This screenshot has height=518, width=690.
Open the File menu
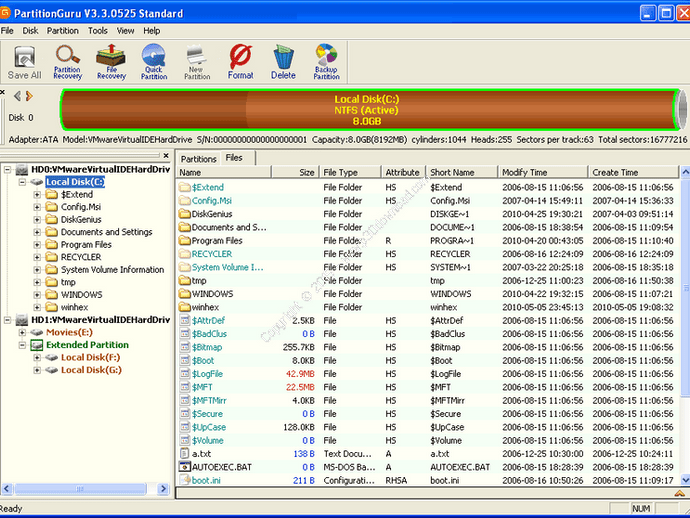pyautogui.click(x=7, y=31)
